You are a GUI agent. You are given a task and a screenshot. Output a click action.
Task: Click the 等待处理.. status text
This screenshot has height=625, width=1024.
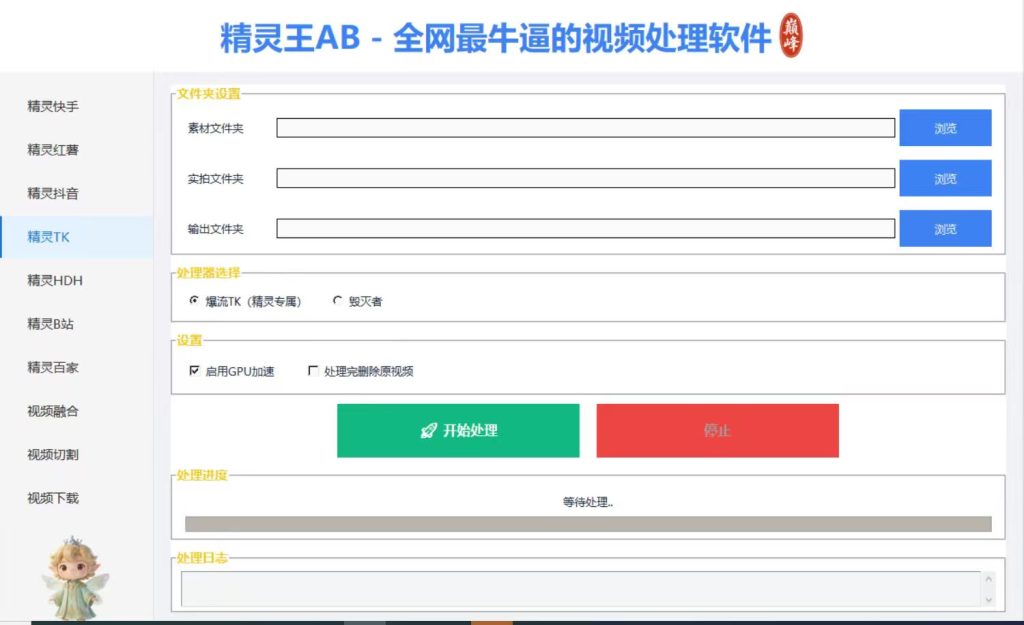point(588,502)
